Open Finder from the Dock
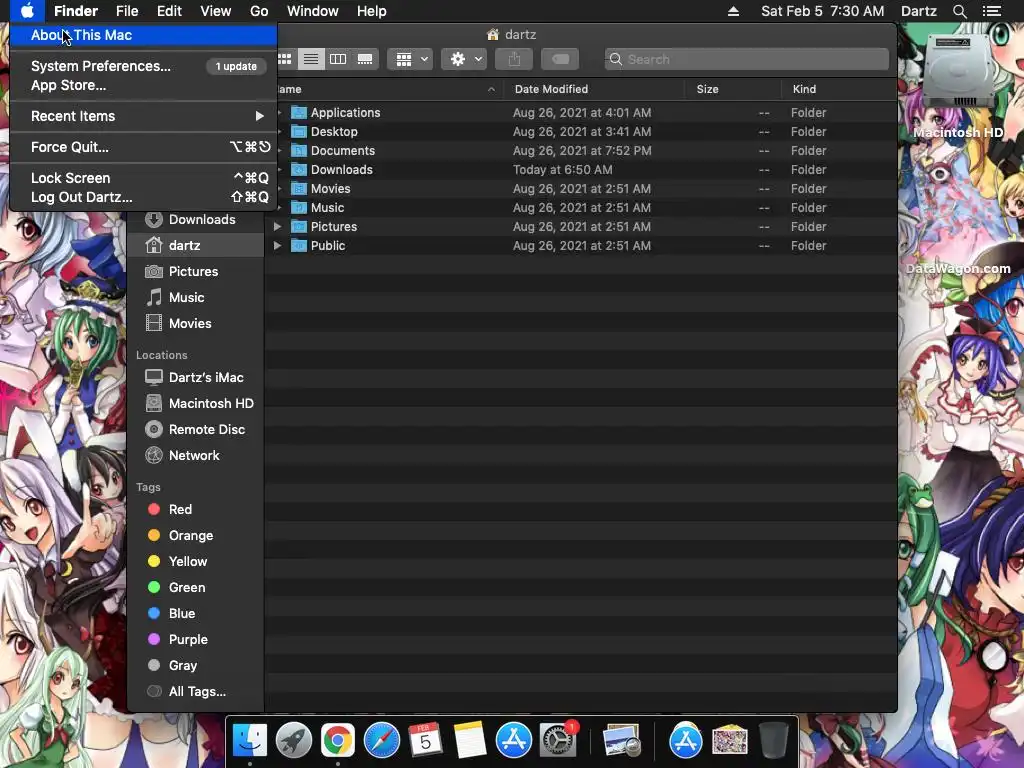 click(x=249, y=741)
